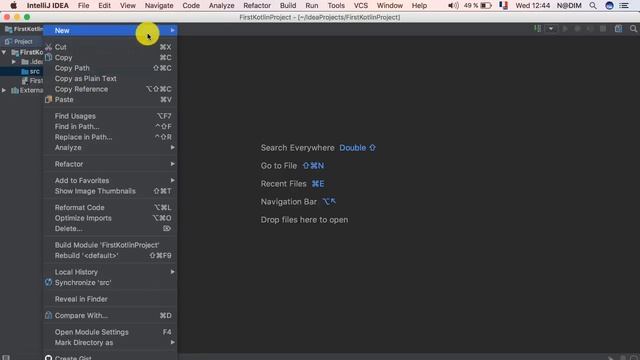The image size is (640, 360).
Task: Click 'Search Everywhere' hint text
Action: click(x=298, y=148)
